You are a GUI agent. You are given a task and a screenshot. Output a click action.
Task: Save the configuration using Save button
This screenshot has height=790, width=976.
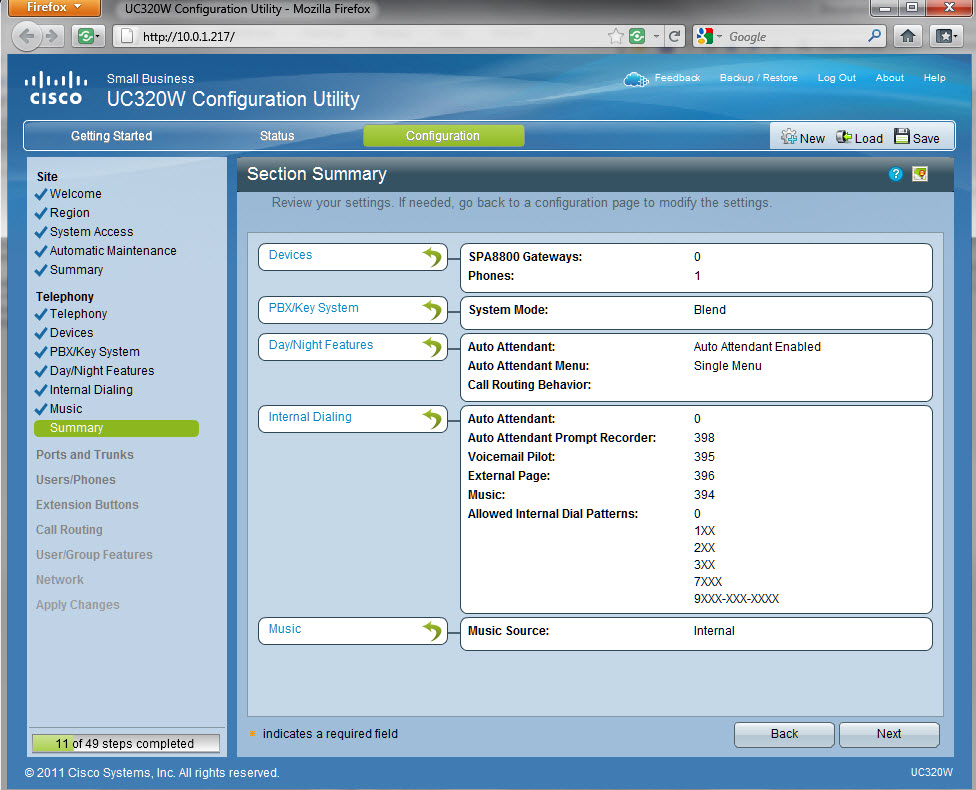[x=916, y=138]
